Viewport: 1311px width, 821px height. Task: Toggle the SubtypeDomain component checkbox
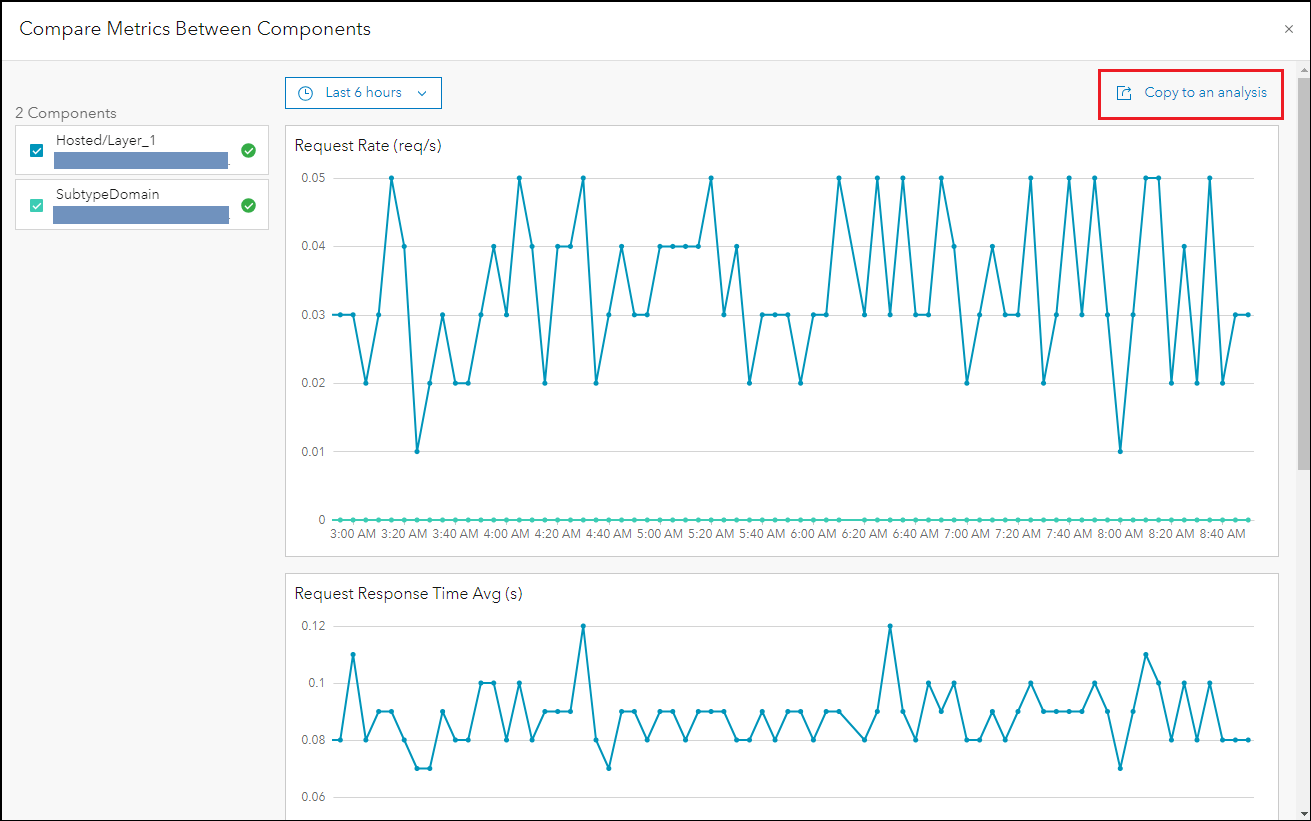[x=37, y=205]
